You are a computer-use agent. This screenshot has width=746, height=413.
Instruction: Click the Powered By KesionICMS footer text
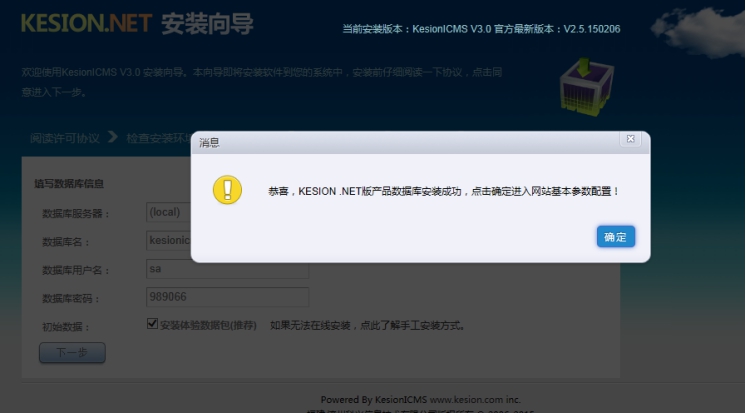(x=421, y=400)
